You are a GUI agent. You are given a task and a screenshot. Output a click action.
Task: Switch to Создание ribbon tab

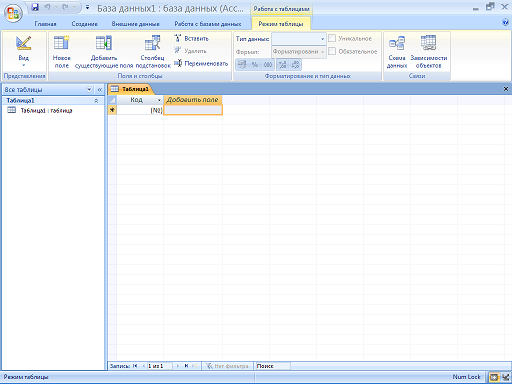[x=84, y=24]
